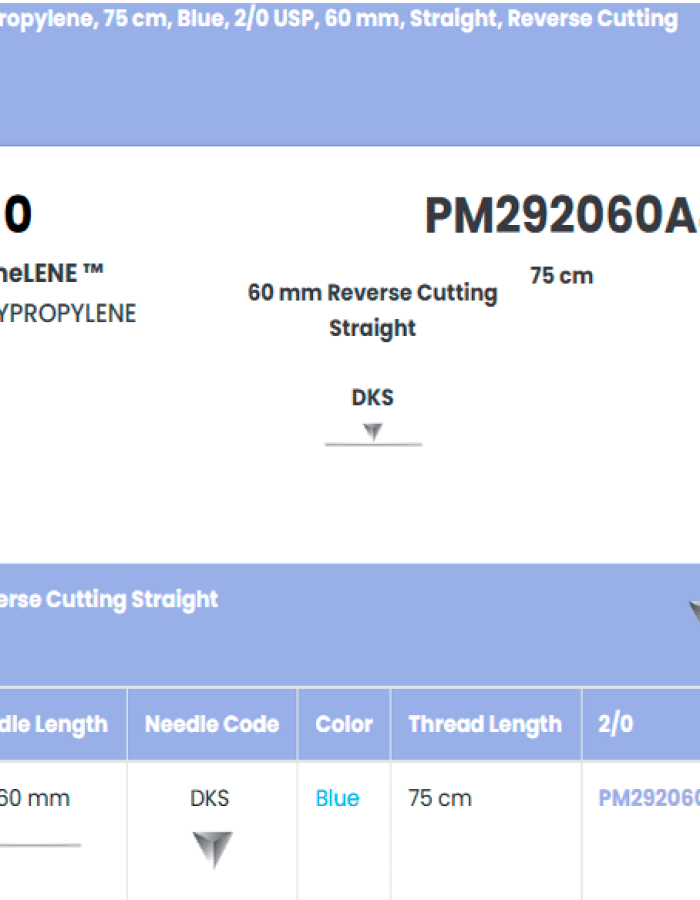Screen dimensions: 700x900
Task: Click the large triangular needle icon in table row
Action: (212, 847)
